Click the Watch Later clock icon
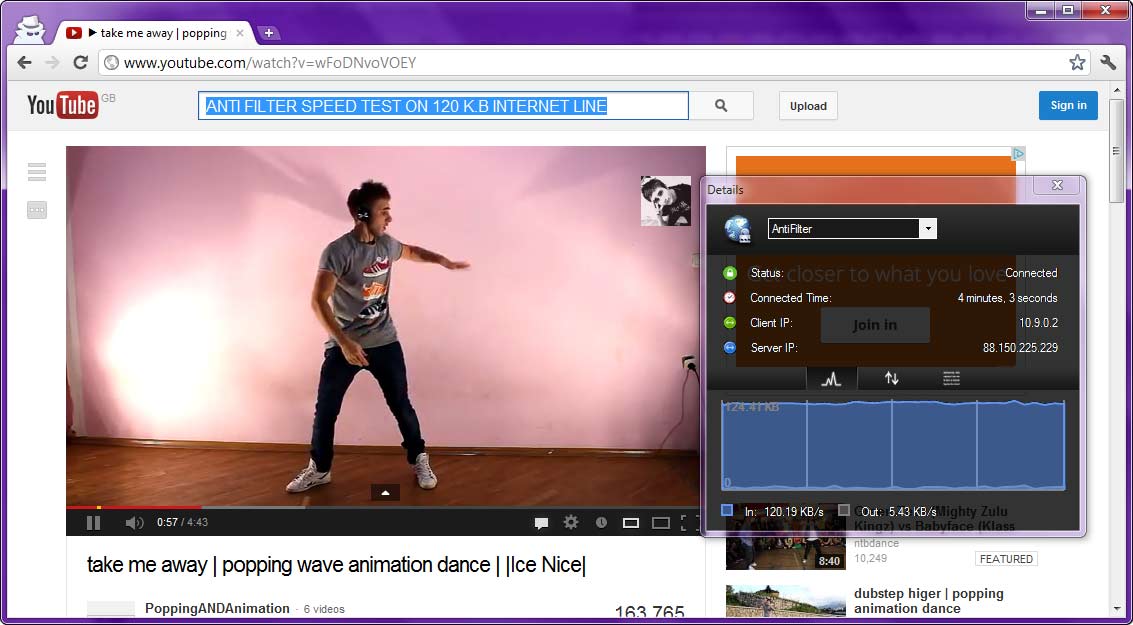 pyautogui.click(x=601, y=522)
